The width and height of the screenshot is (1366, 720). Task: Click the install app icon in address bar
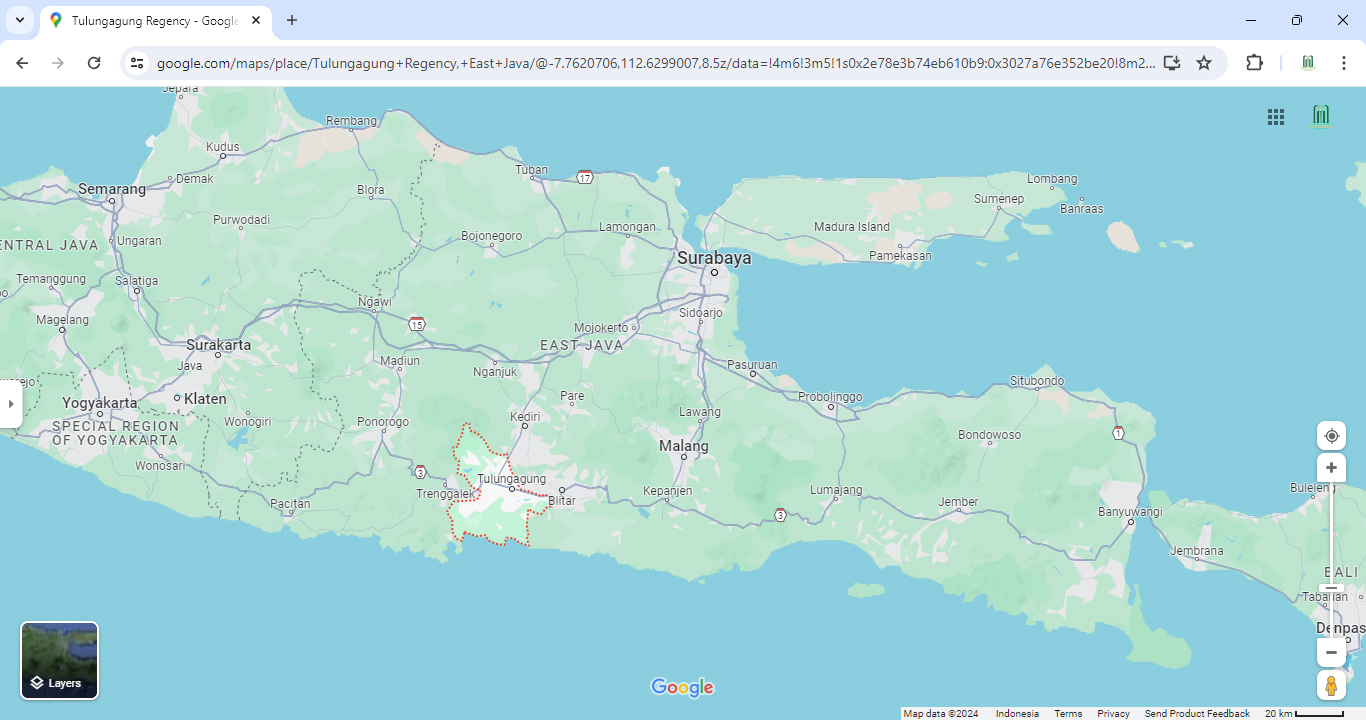1172,63
